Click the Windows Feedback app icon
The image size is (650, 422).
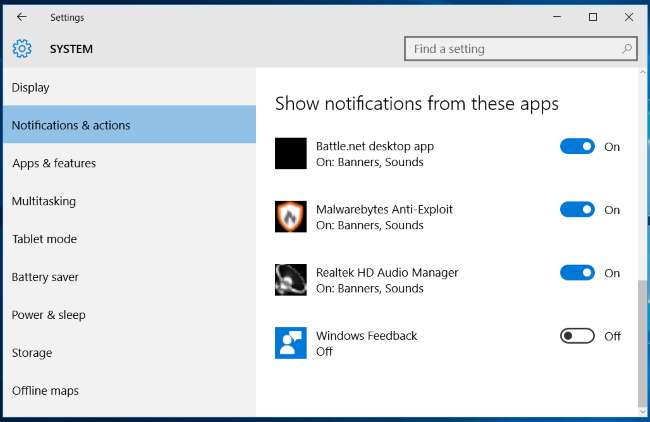[290, 343]
